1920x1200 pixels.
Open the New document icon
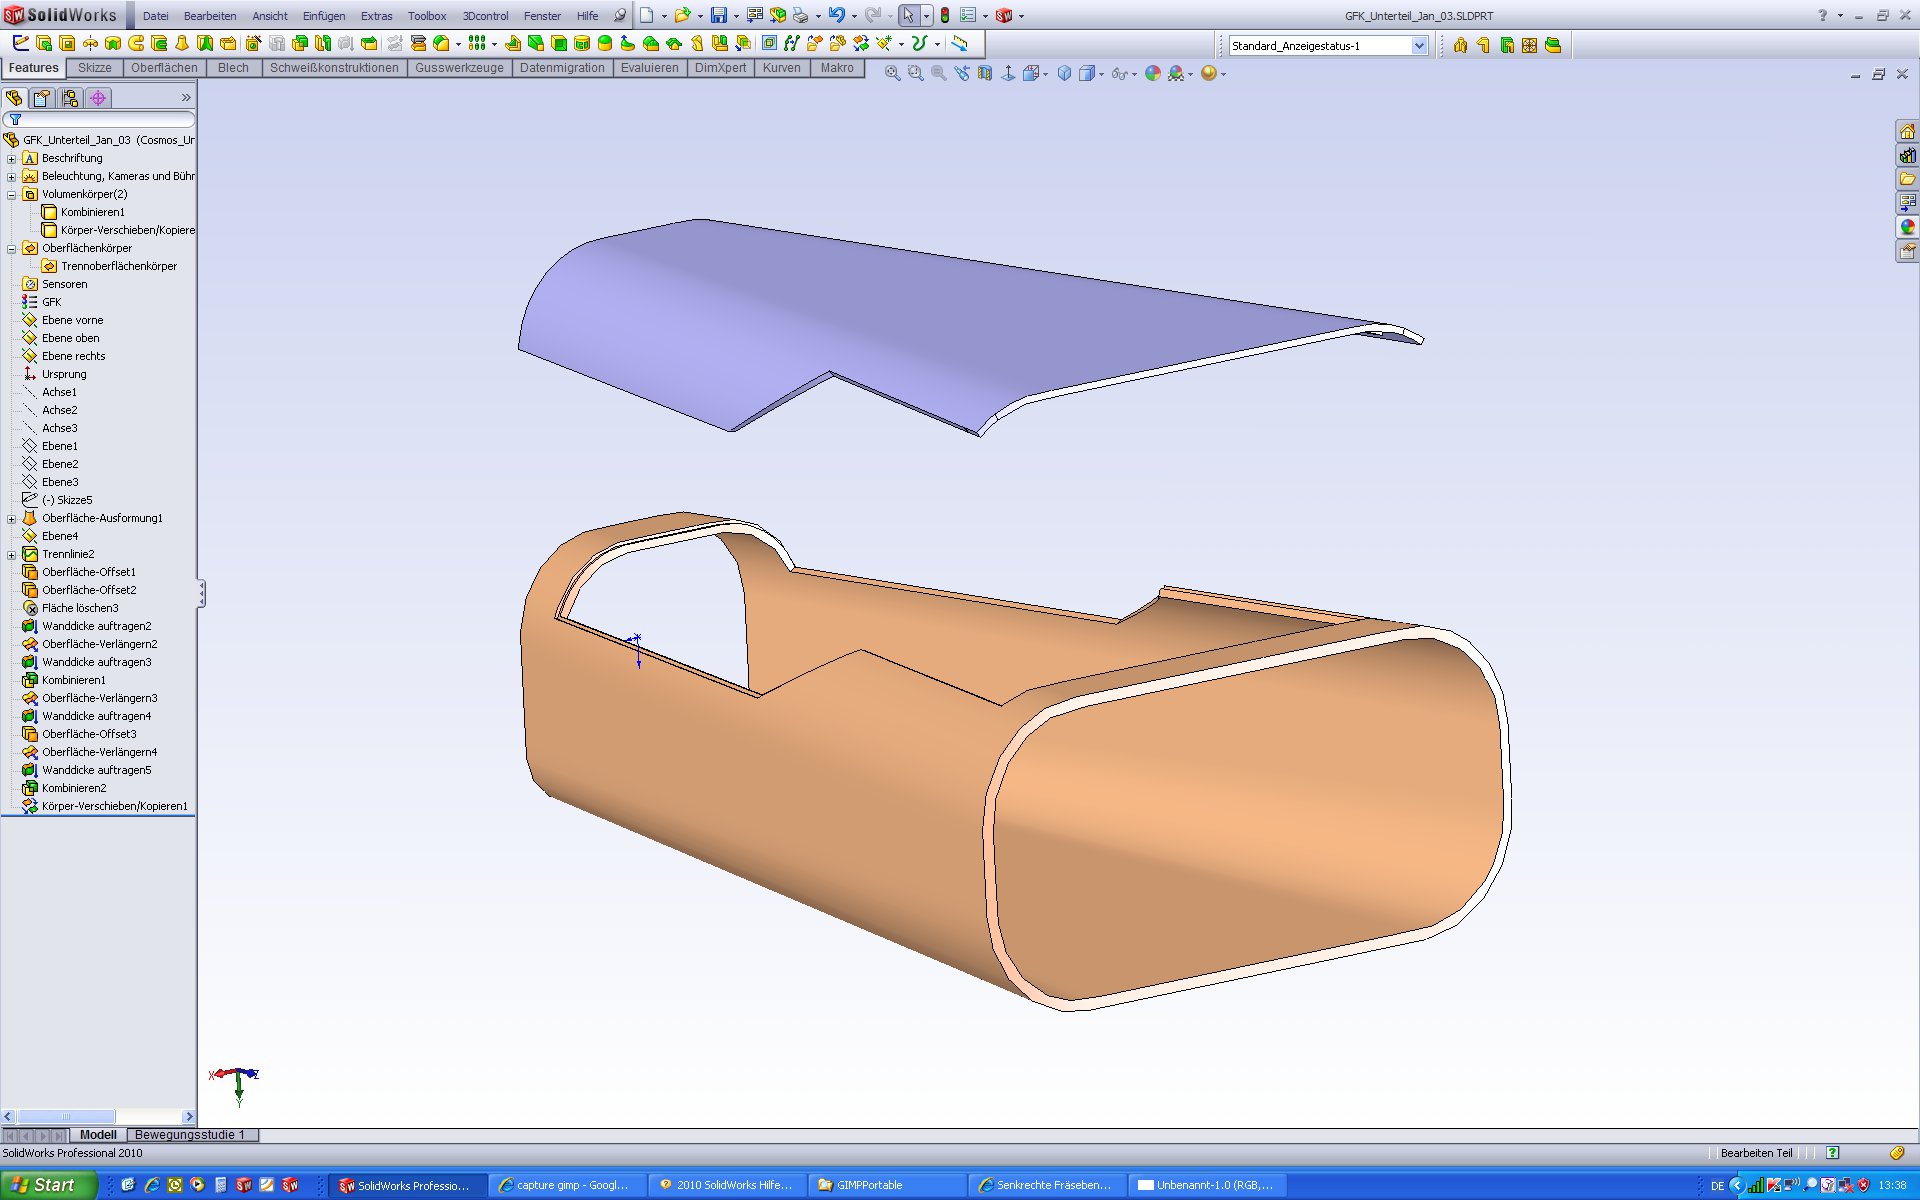(x=647, y=15)
